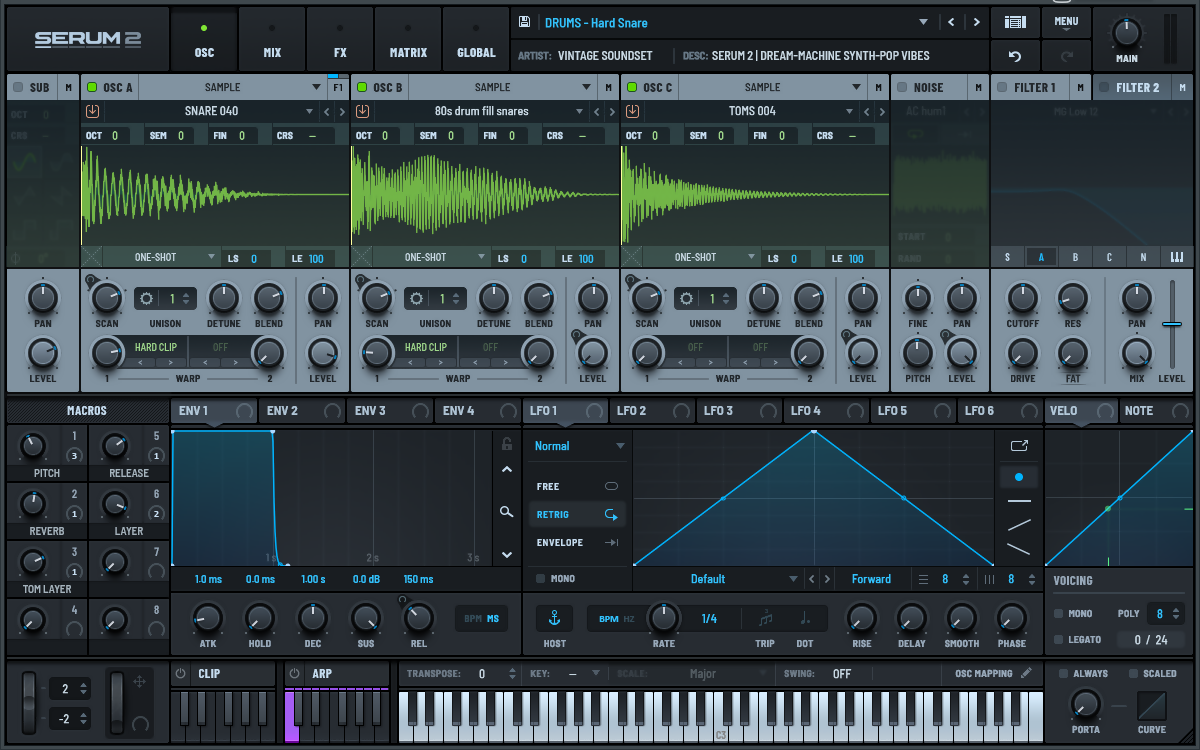This screenshot has width=1200, height=750.
Task: Click the TRANSPOSE value field
Action: tap(482, 674)
